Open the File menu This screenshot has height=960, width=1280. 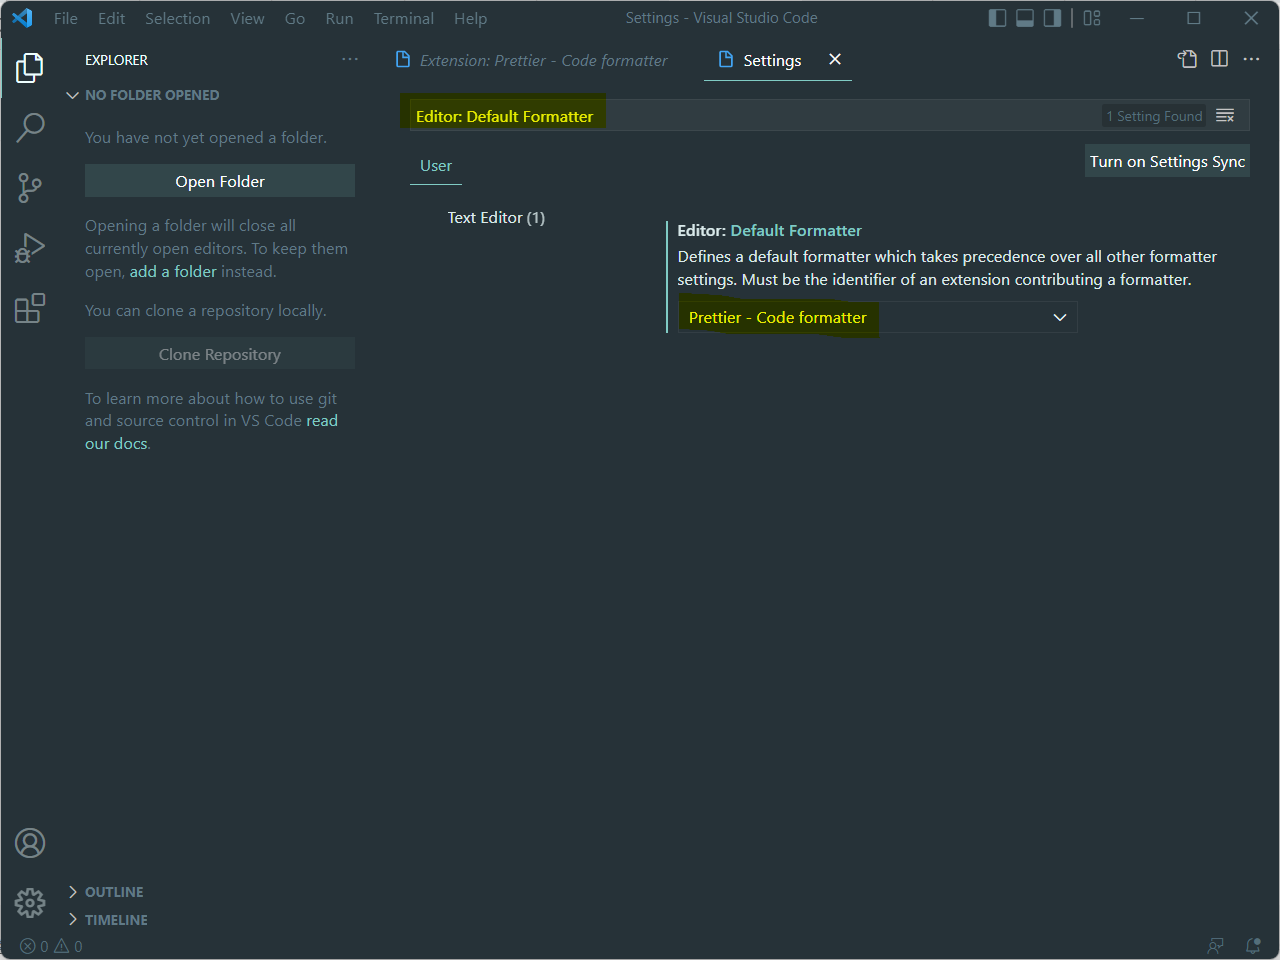point(66,18)
